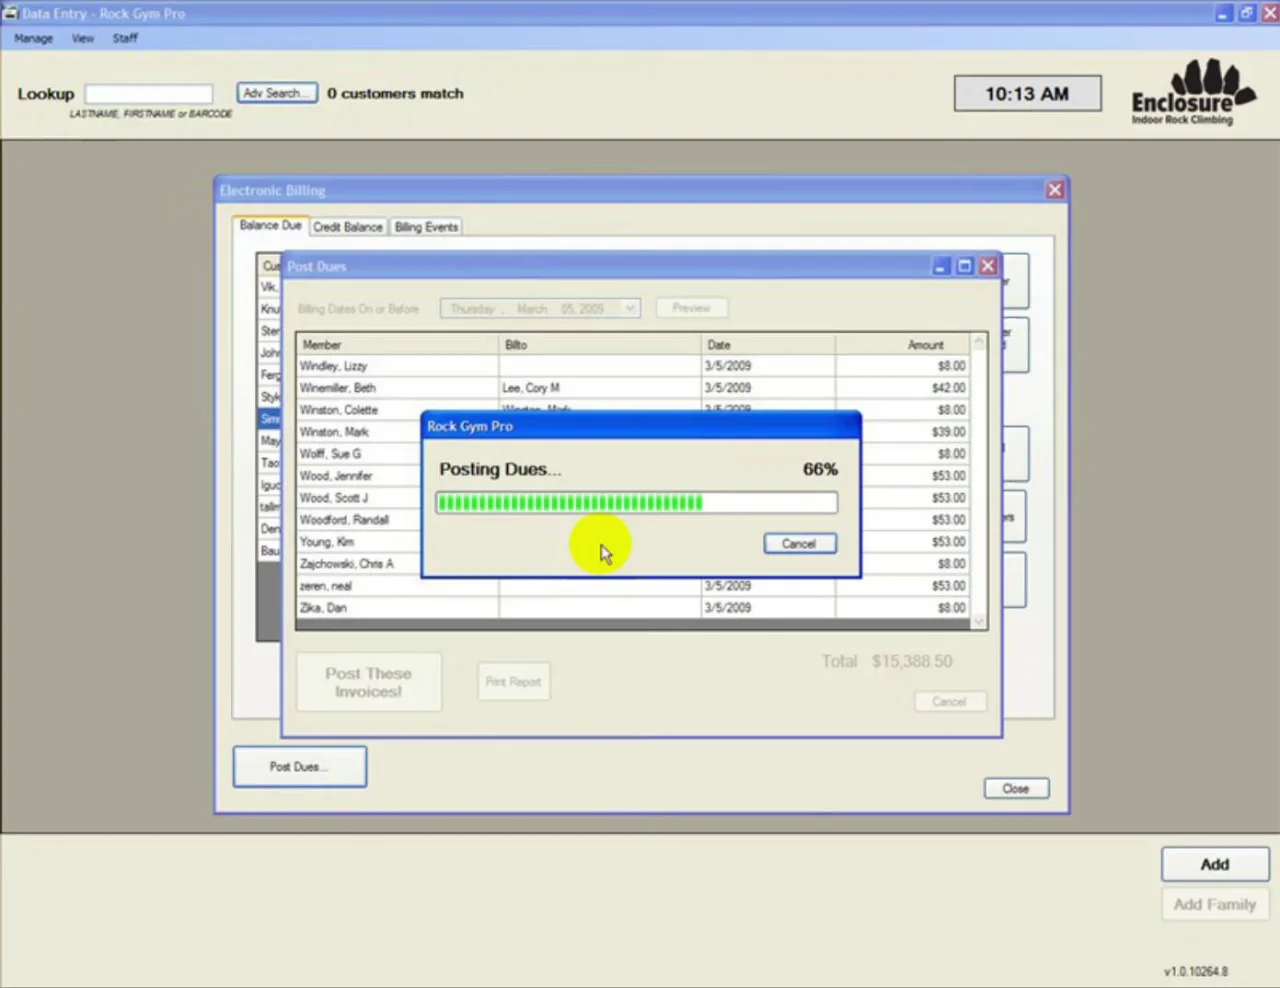Image resolution: width=1280 pixels, height=988 pixels.
Task: Click the Add Family button
Action: click(x=1215, y=904)
